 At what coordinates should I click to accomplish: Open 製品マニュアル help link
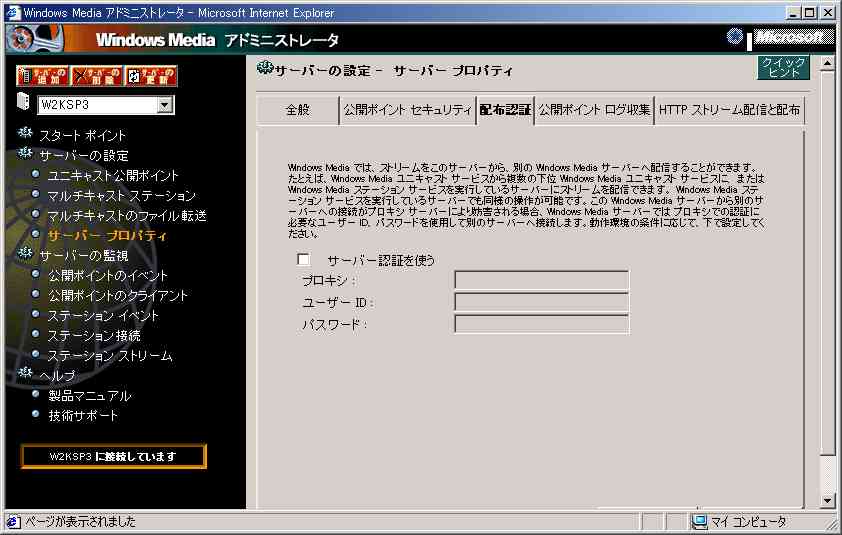pyautogui.click(x=89, y=396)
